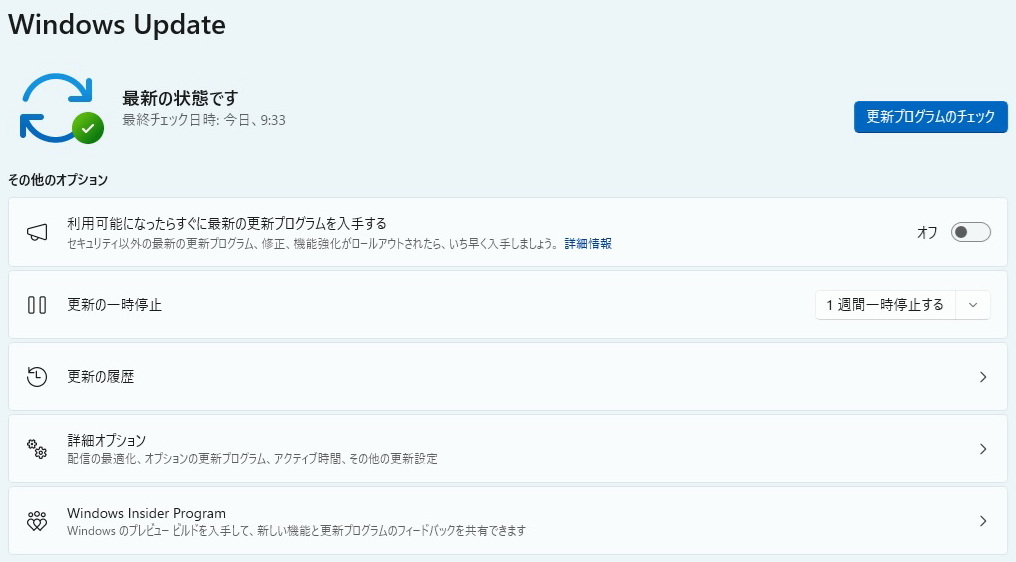Click the clock history icon for 更新の履歴
Screen dimensions: 1016x562
tap(37, 377)
